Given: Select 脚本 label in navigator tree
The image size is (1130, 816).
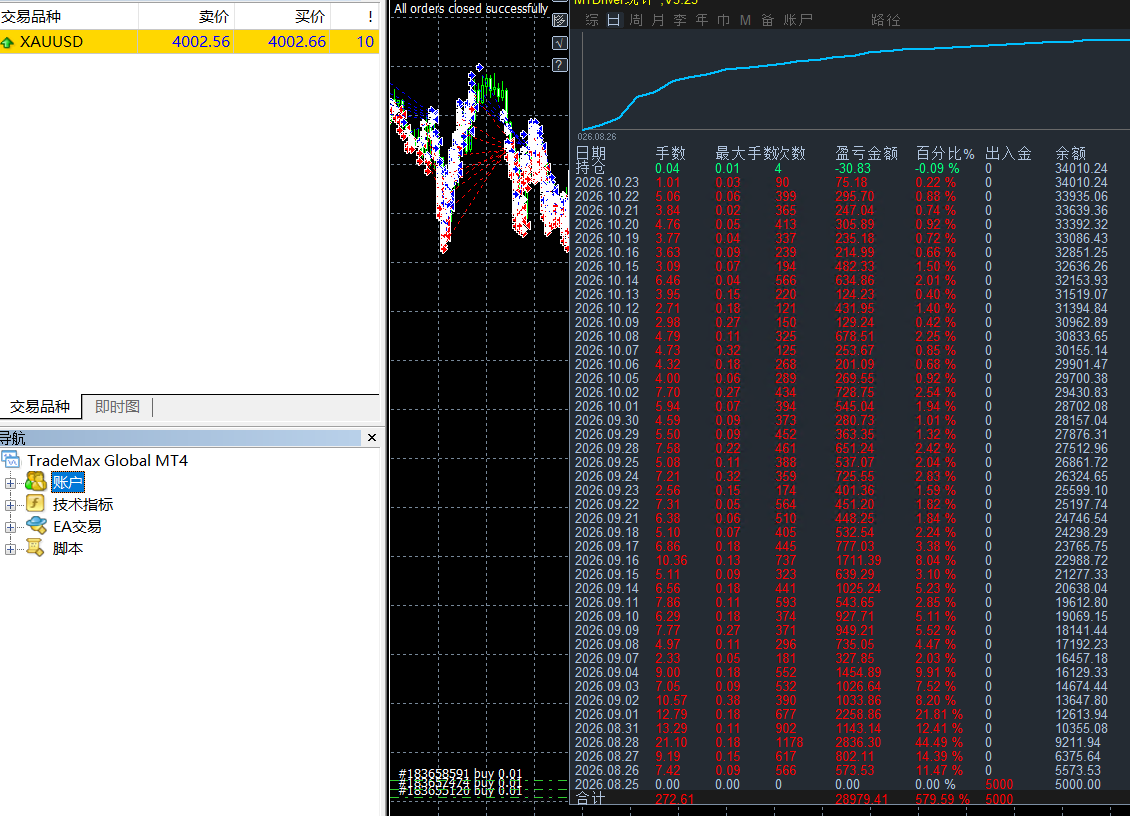Looking at the screenshot, I should click(x=68, y=549).
